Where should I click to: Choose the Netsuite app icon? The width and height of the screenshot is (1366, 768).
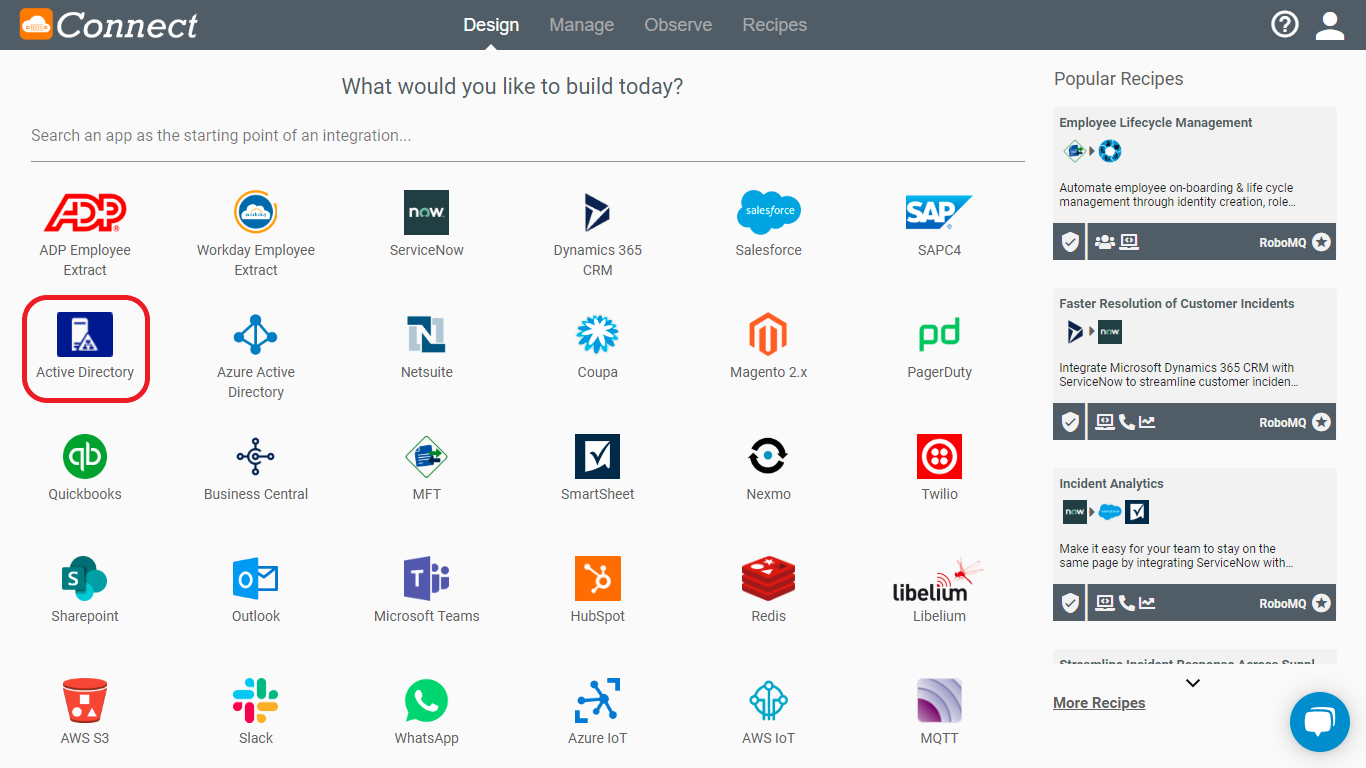(x=427, y=334)
